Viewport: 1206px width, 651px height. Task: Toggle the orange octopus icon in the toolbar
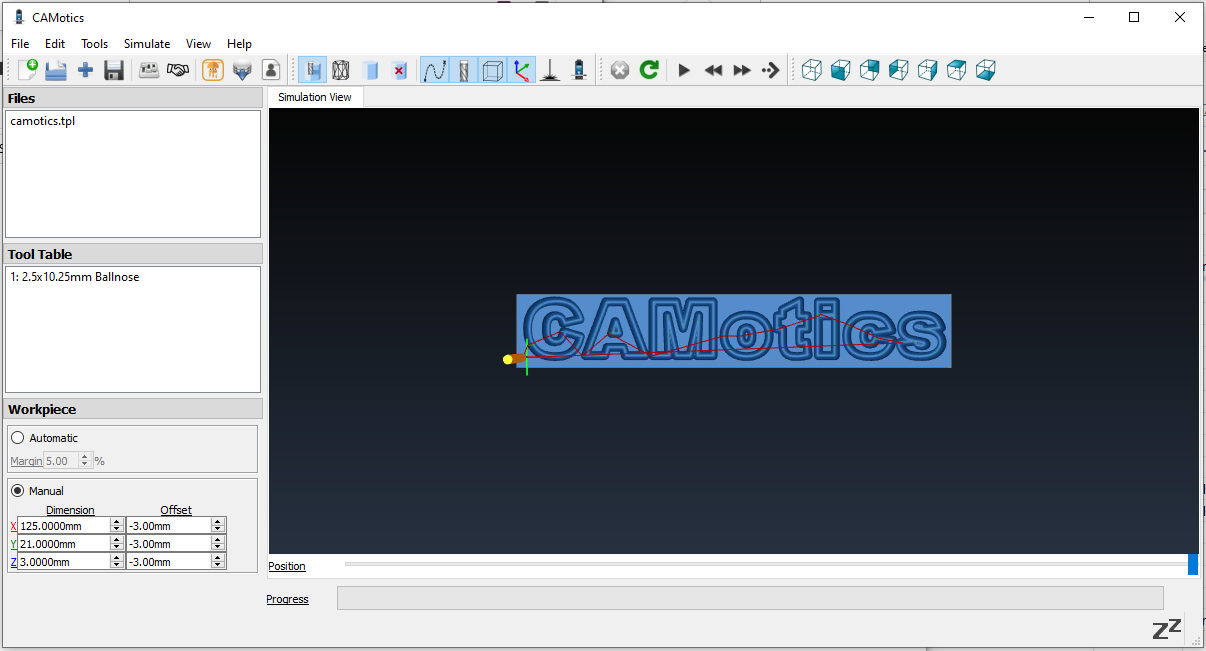(x=213, y=70)
